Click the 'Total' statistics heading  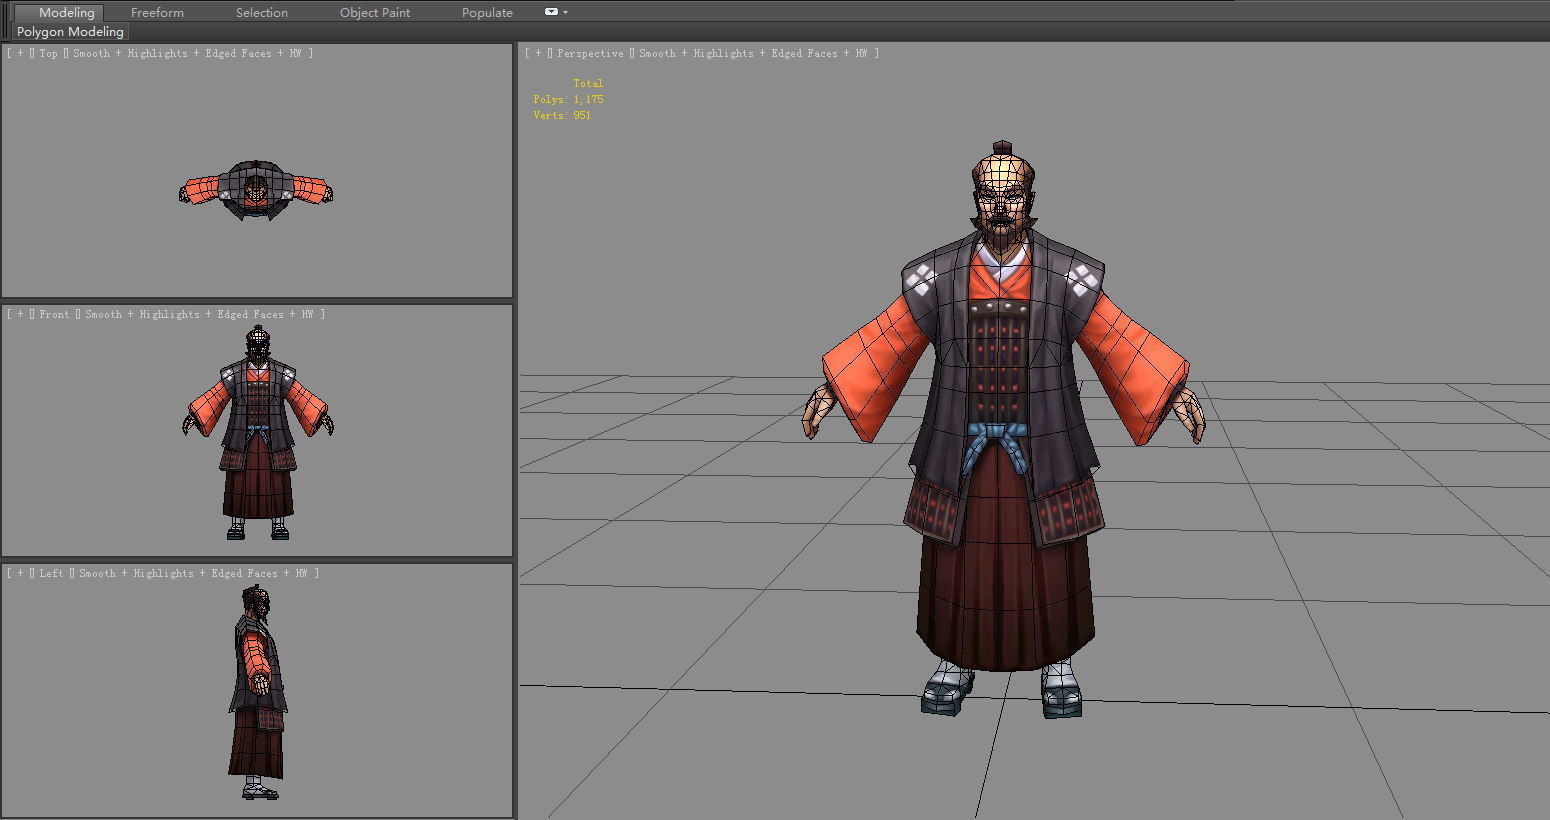click(588, 83)
